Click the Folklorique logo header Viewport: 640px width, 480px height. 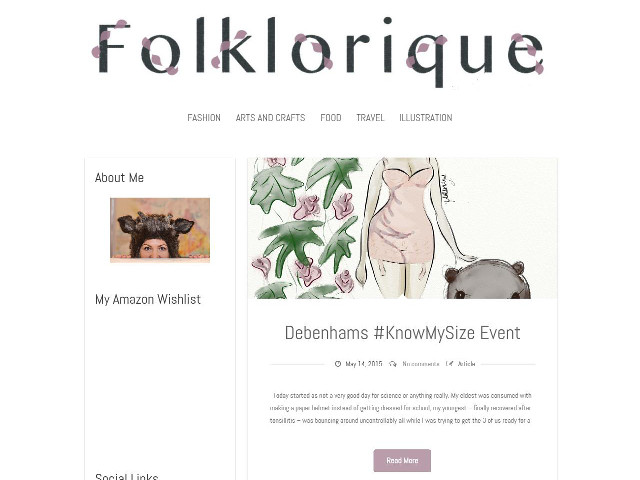tap(318, 51)
